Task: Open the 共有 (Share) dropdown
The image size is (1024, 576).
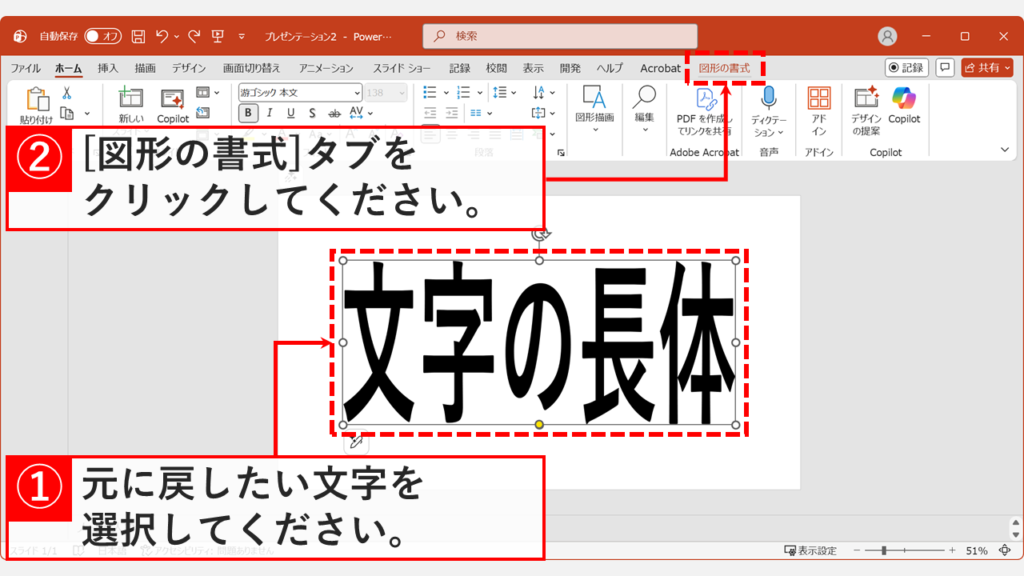Action: [1007, 67]
